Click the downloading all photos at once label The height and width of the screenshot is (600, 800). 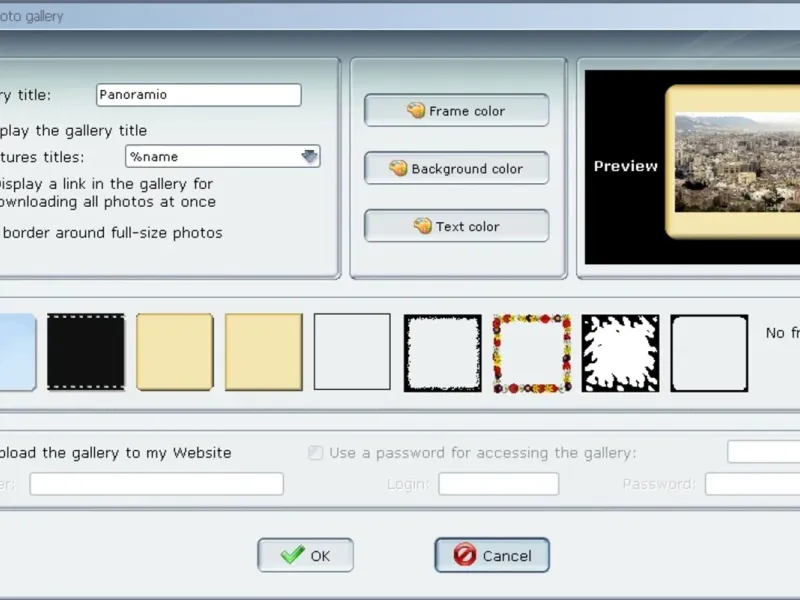tap(108, 202)
